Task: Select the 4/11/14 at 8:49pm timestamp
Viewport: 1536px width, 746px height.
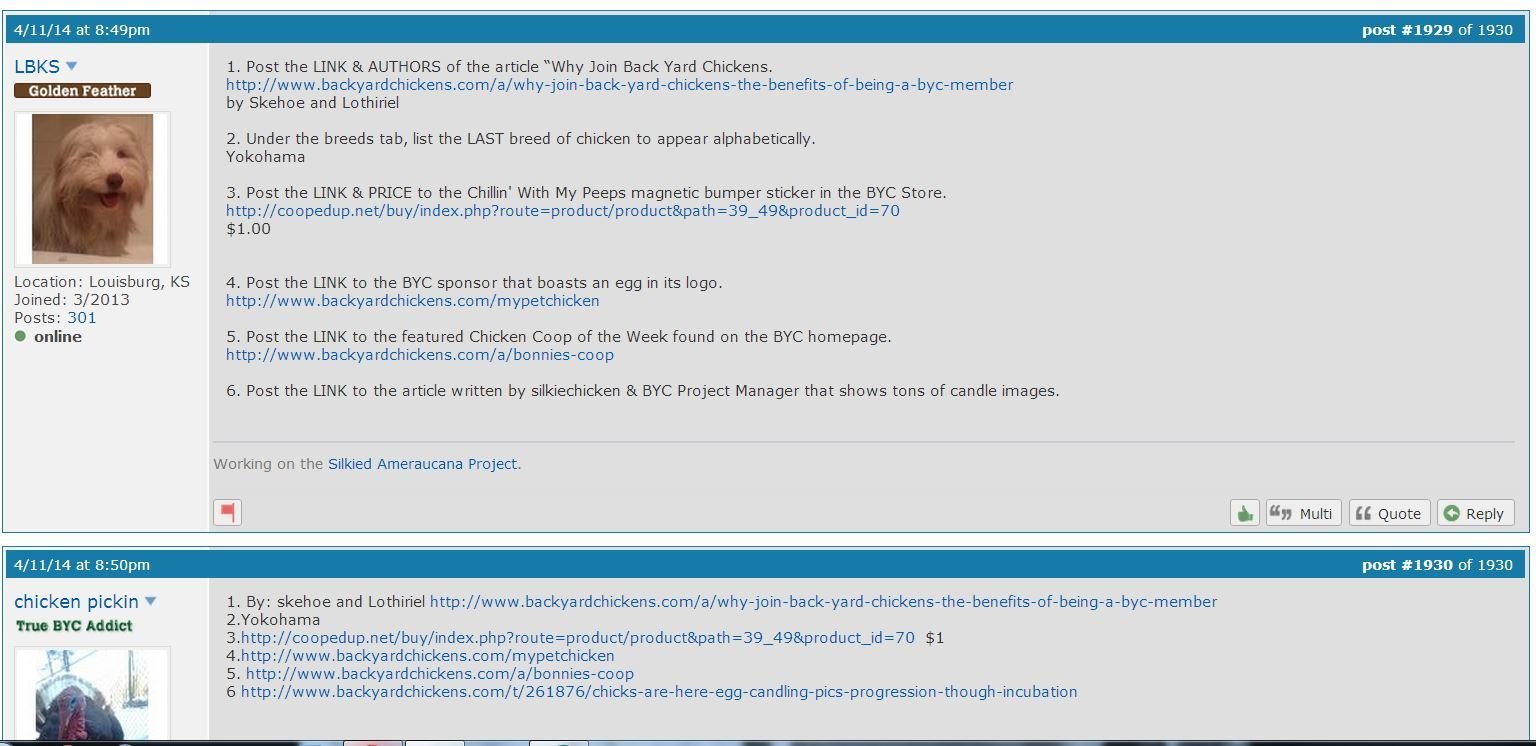Action: pos(82,30)
